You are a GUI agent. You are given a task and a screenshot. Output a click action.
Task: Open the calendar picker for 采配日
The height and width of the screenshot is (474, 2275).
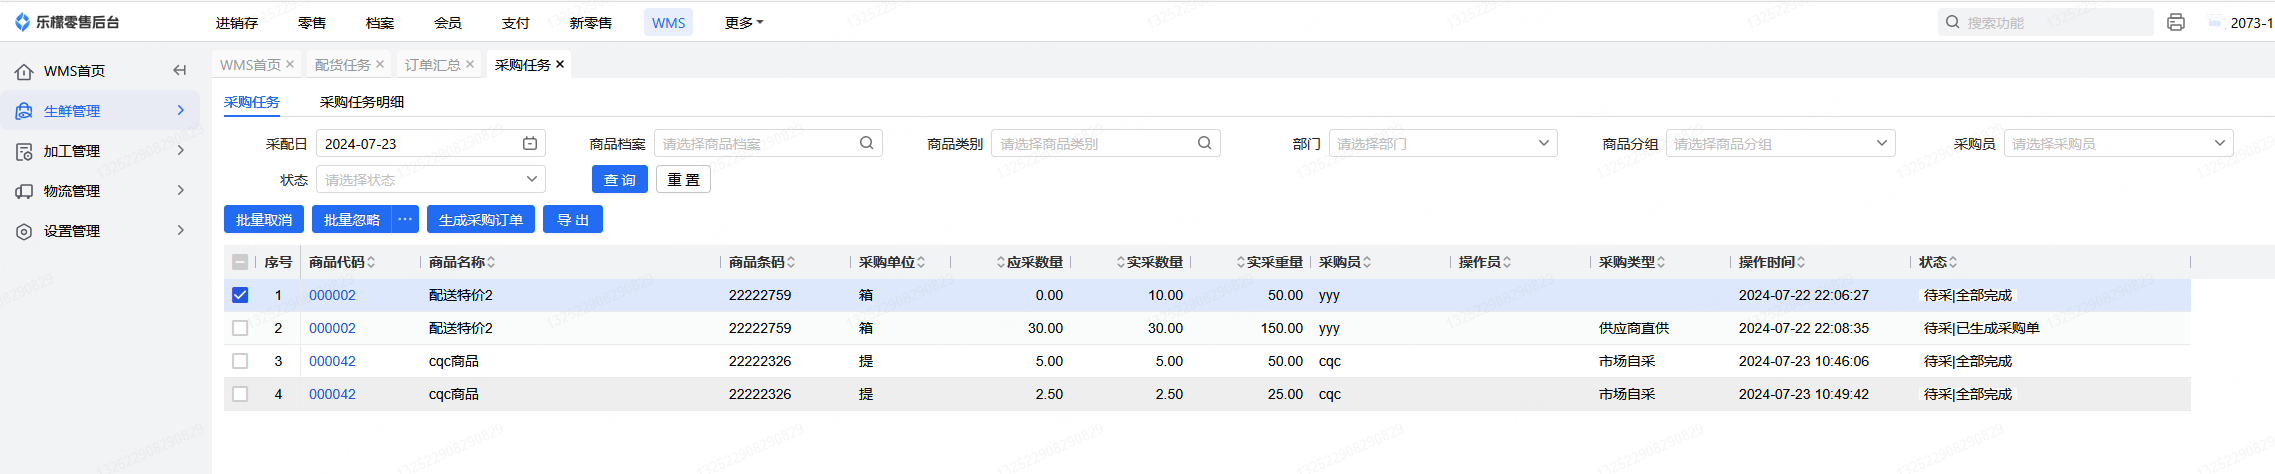pyautogui.click(x=530, y=144)
